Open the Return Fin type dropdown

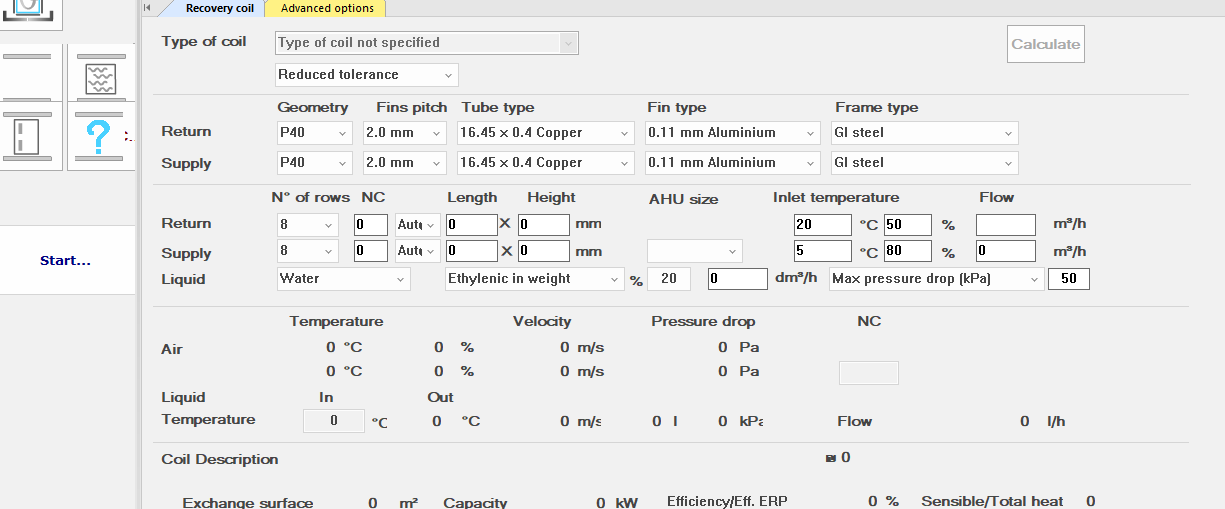pyautogui.click(x=733, y=133)
